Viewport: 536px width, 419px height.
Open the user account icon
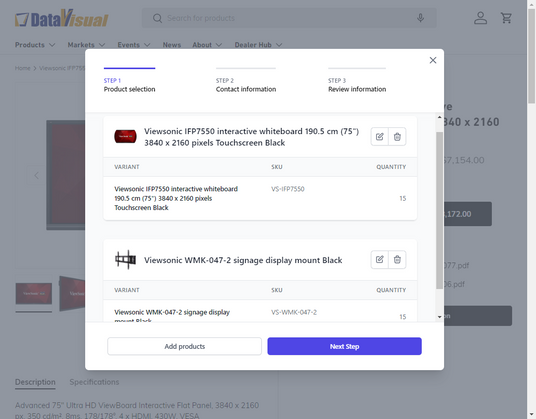(x=480, y=18)
